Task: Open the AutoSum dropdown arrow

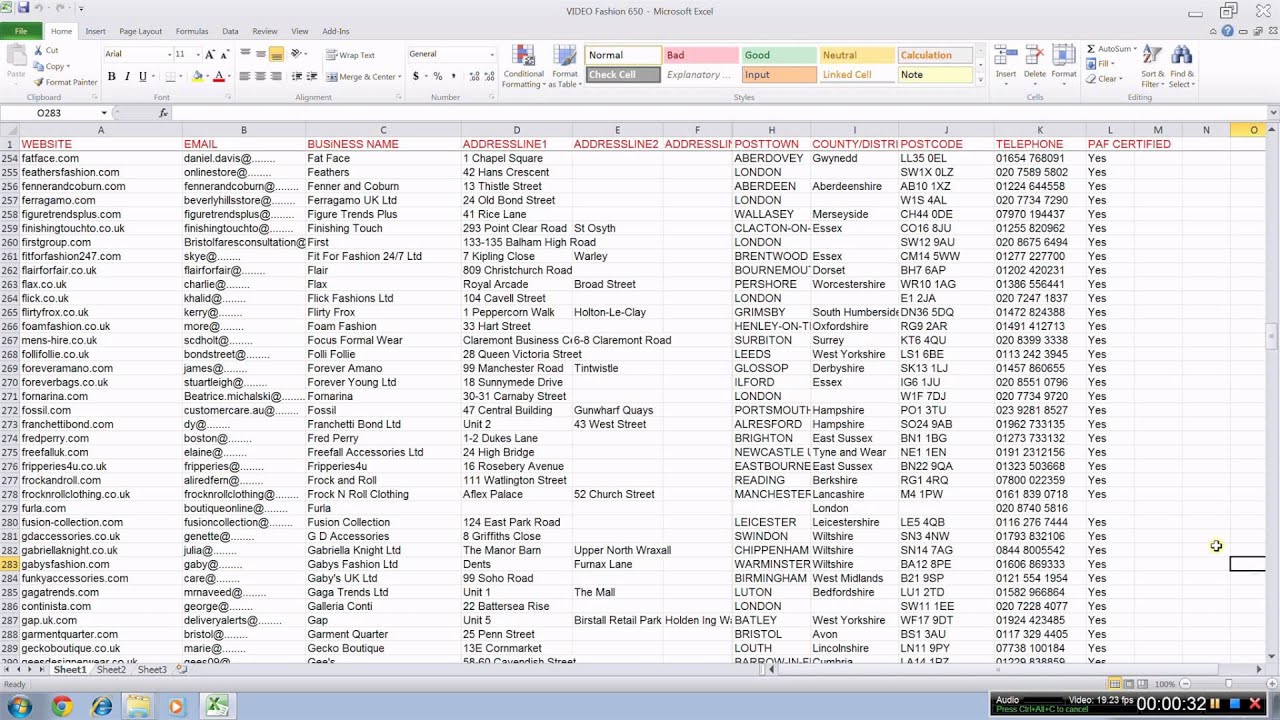Action: pos(1134,49)
